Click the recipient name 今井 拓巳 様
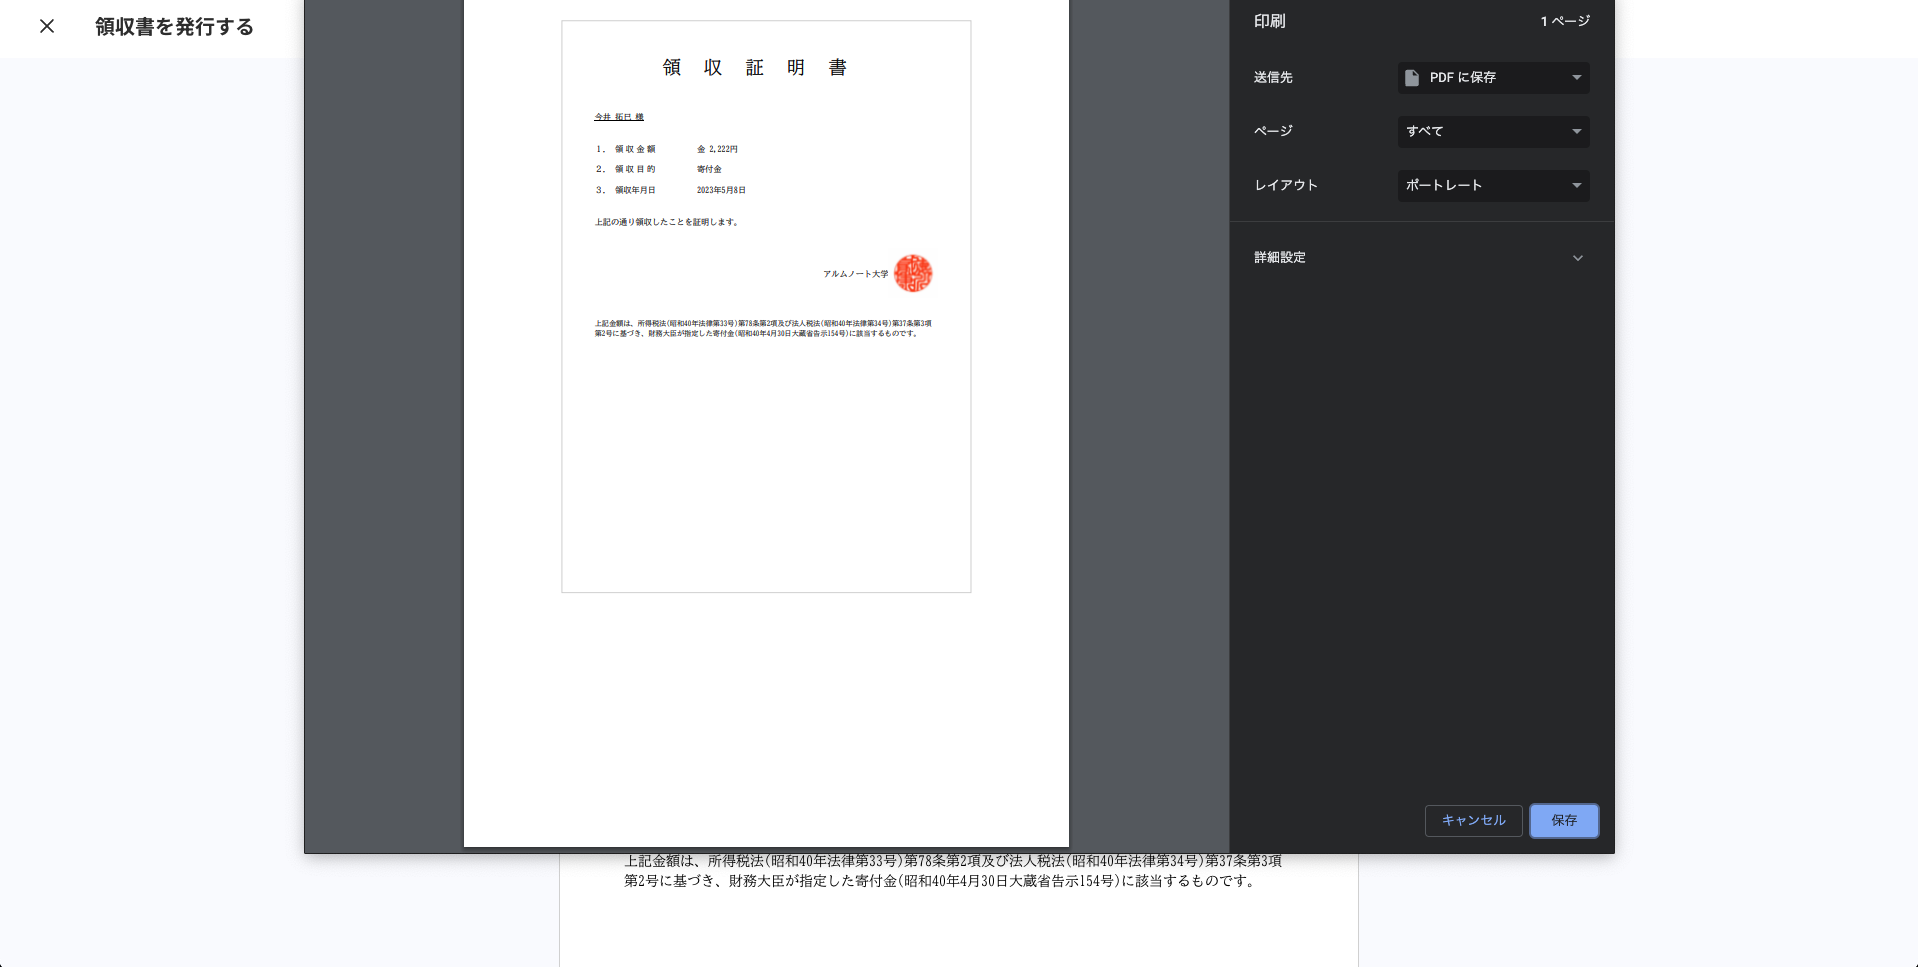Viewport: 1918px width, 967px height. point(619,117)
